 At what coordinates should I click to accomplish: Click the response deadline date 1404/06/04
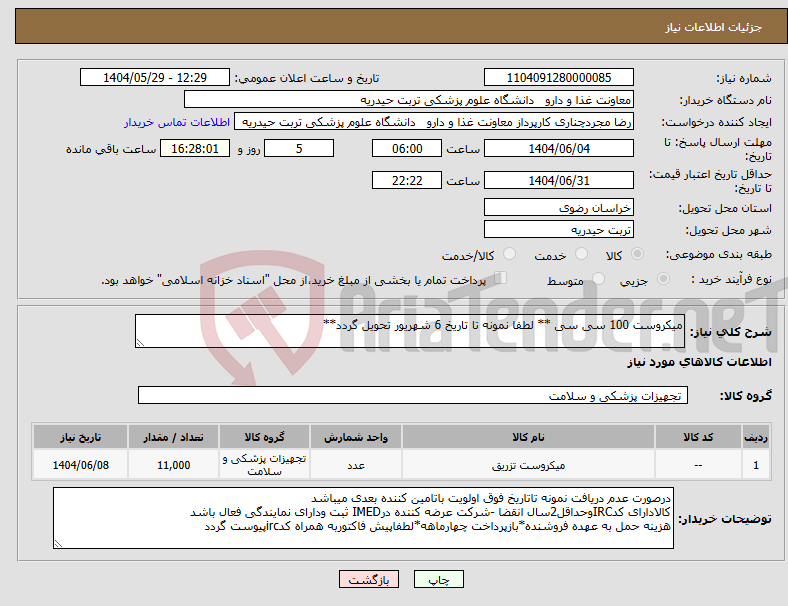[559, 148]
